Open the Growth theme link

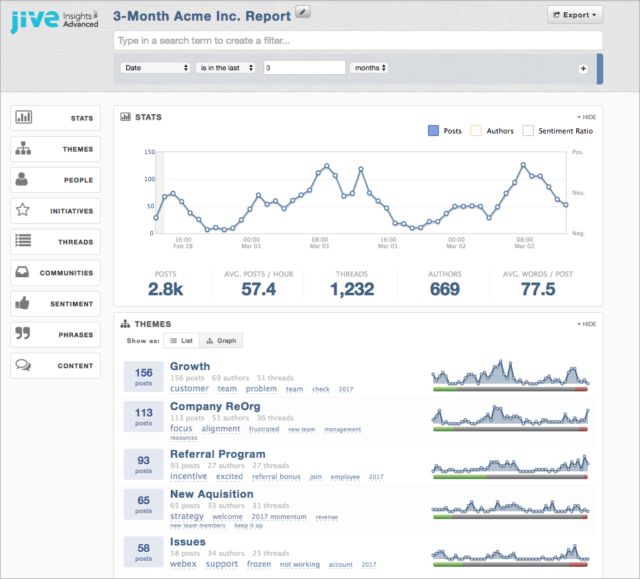click(x=190, y=367)
